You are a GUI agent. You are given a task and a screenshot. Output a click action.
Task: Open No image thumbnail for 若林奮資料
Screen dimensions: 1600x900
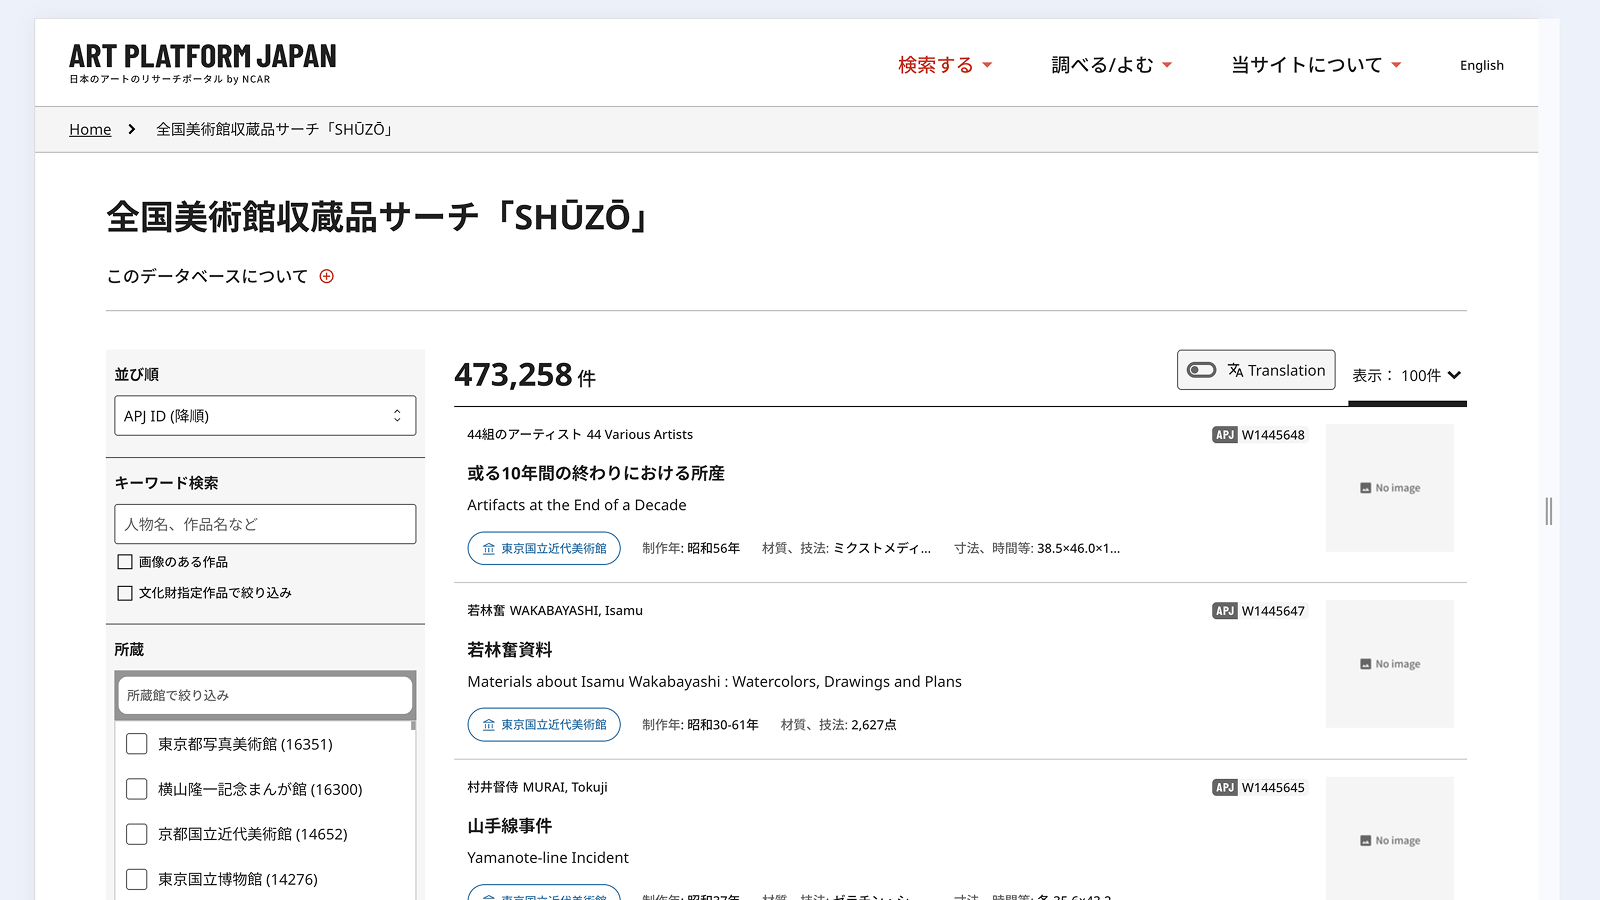(1390, 664)
